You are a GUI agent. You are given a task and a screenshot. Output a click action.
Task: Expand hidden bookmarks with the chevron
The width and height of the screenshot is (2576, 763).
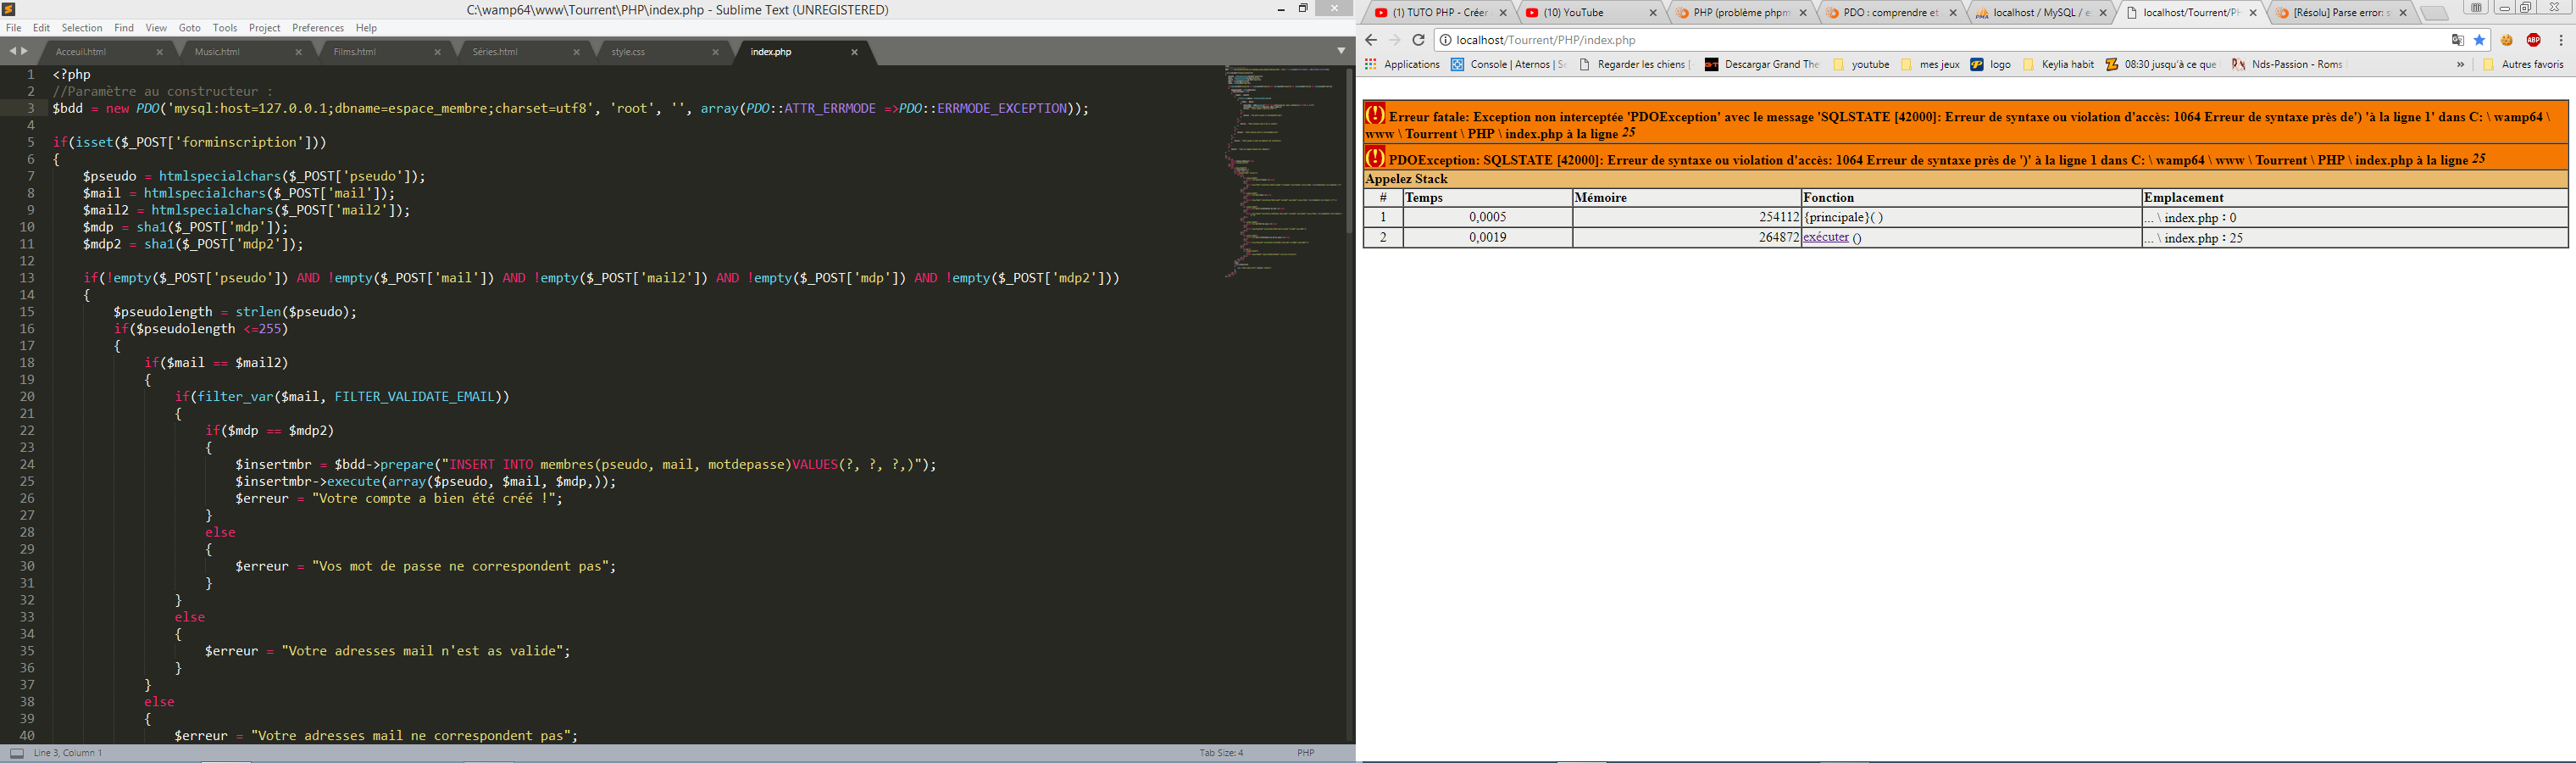coord(2460,64)
